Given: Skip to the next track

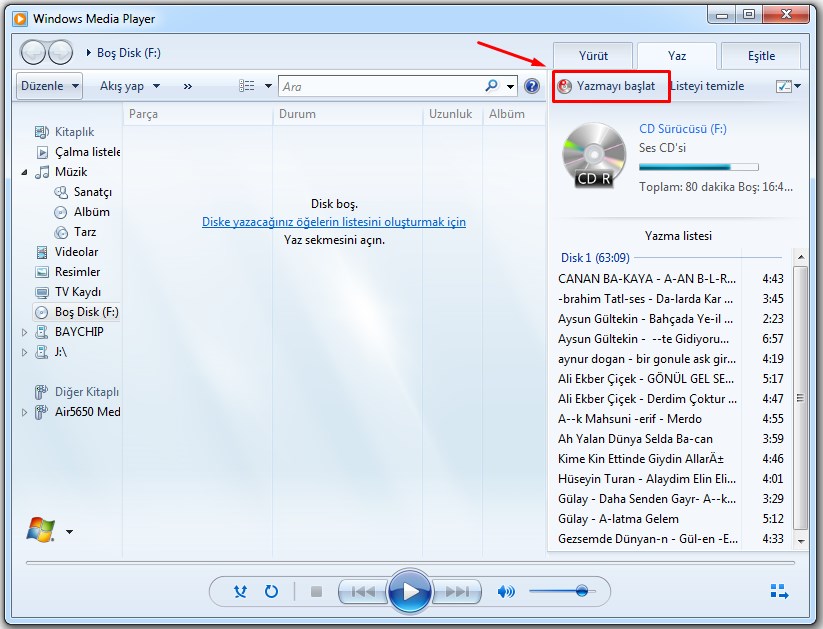Looking at the screenshot, I should [x=457, y=591].
